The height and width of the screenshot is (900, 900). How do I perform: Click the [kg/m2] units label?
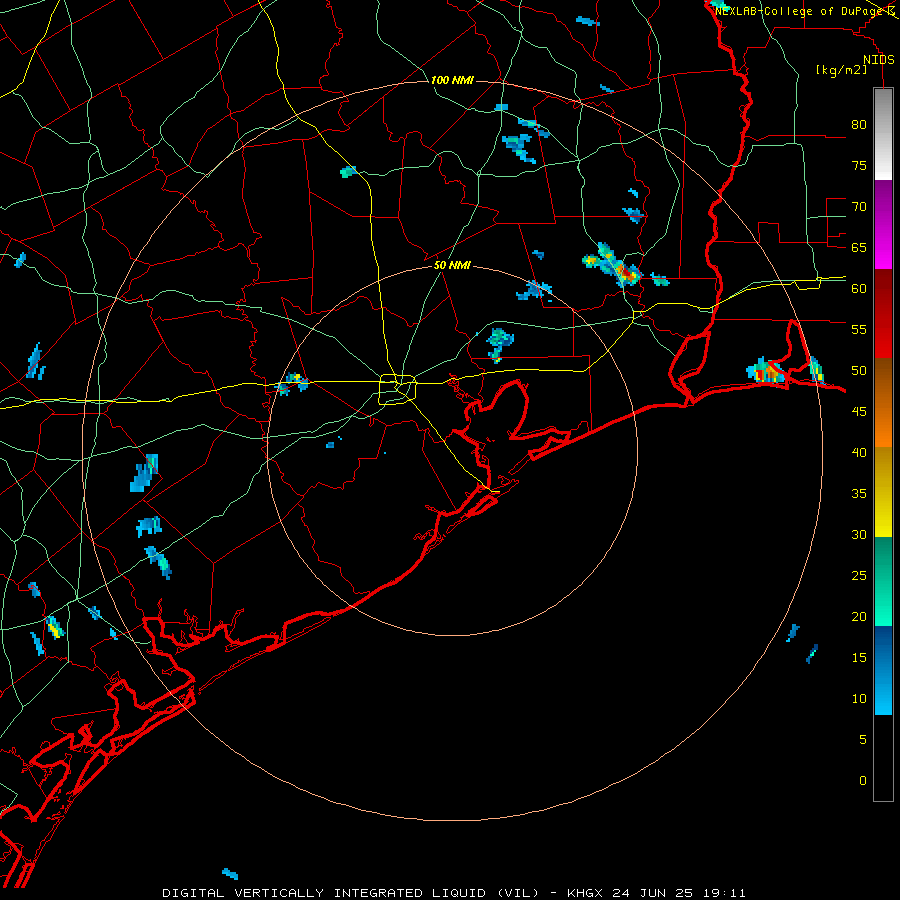pos(841,70)
